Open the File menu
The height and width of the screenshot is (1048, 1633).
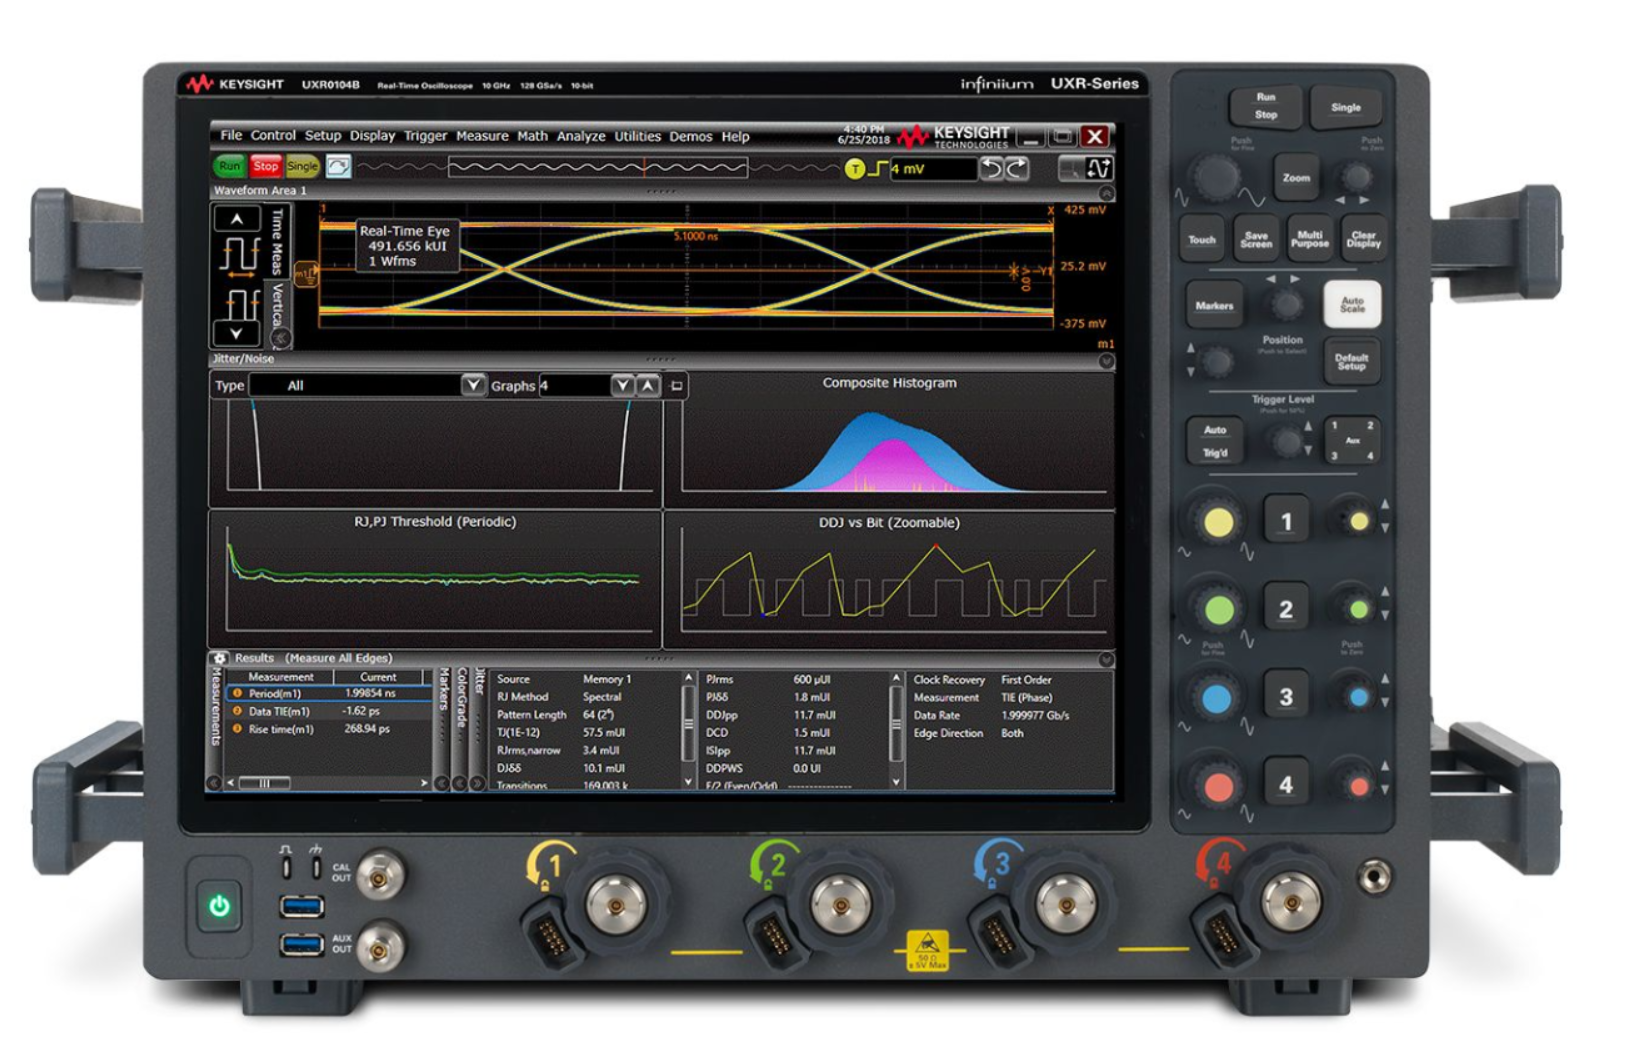coord(231,136)
